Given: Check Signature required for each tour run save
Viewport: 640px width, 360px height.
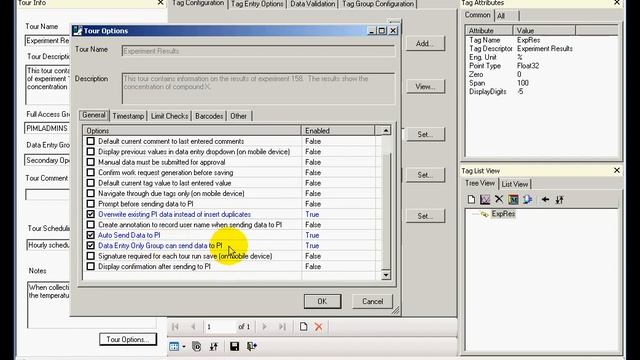Looking at the screenshot, I should point(91,256).
